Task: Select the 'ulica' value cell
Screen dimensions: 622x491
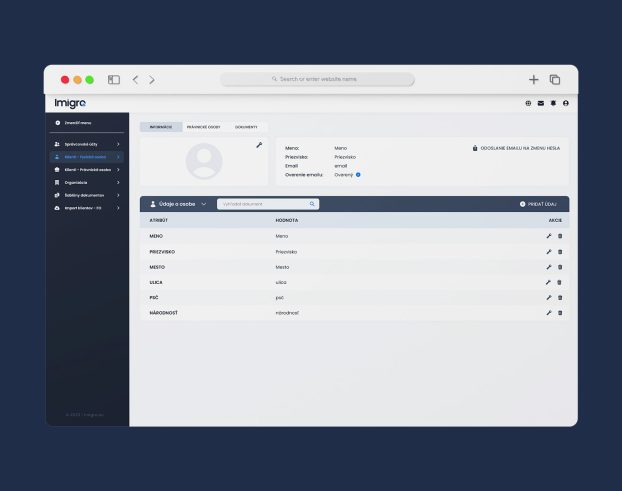Action: 281,282
